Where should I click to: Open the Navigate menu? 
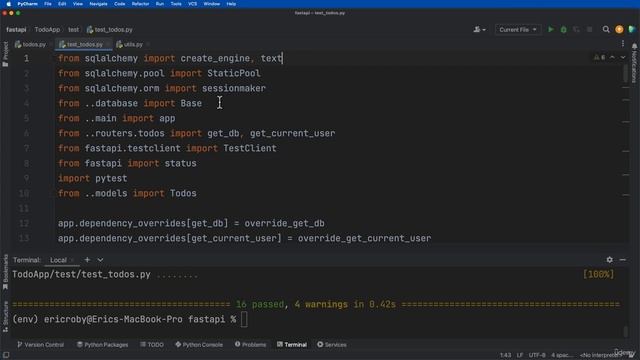pyautogui.click(x=98, y=4)
